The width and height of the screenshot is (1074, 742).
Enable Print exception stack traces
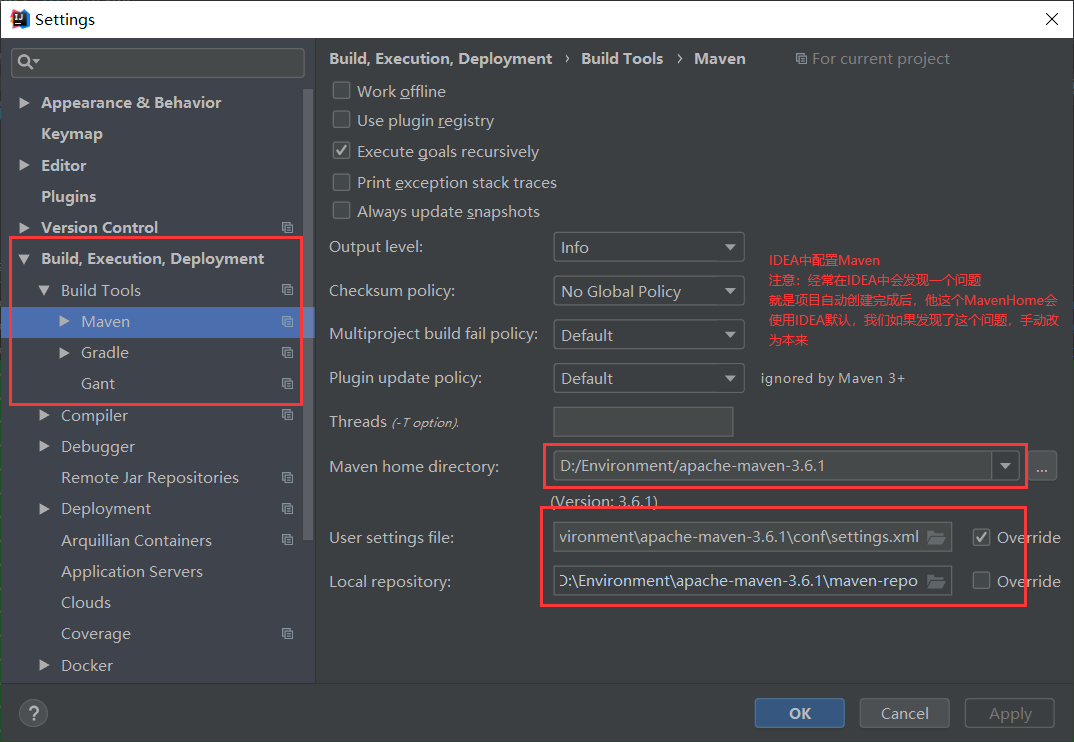point(341,182)
